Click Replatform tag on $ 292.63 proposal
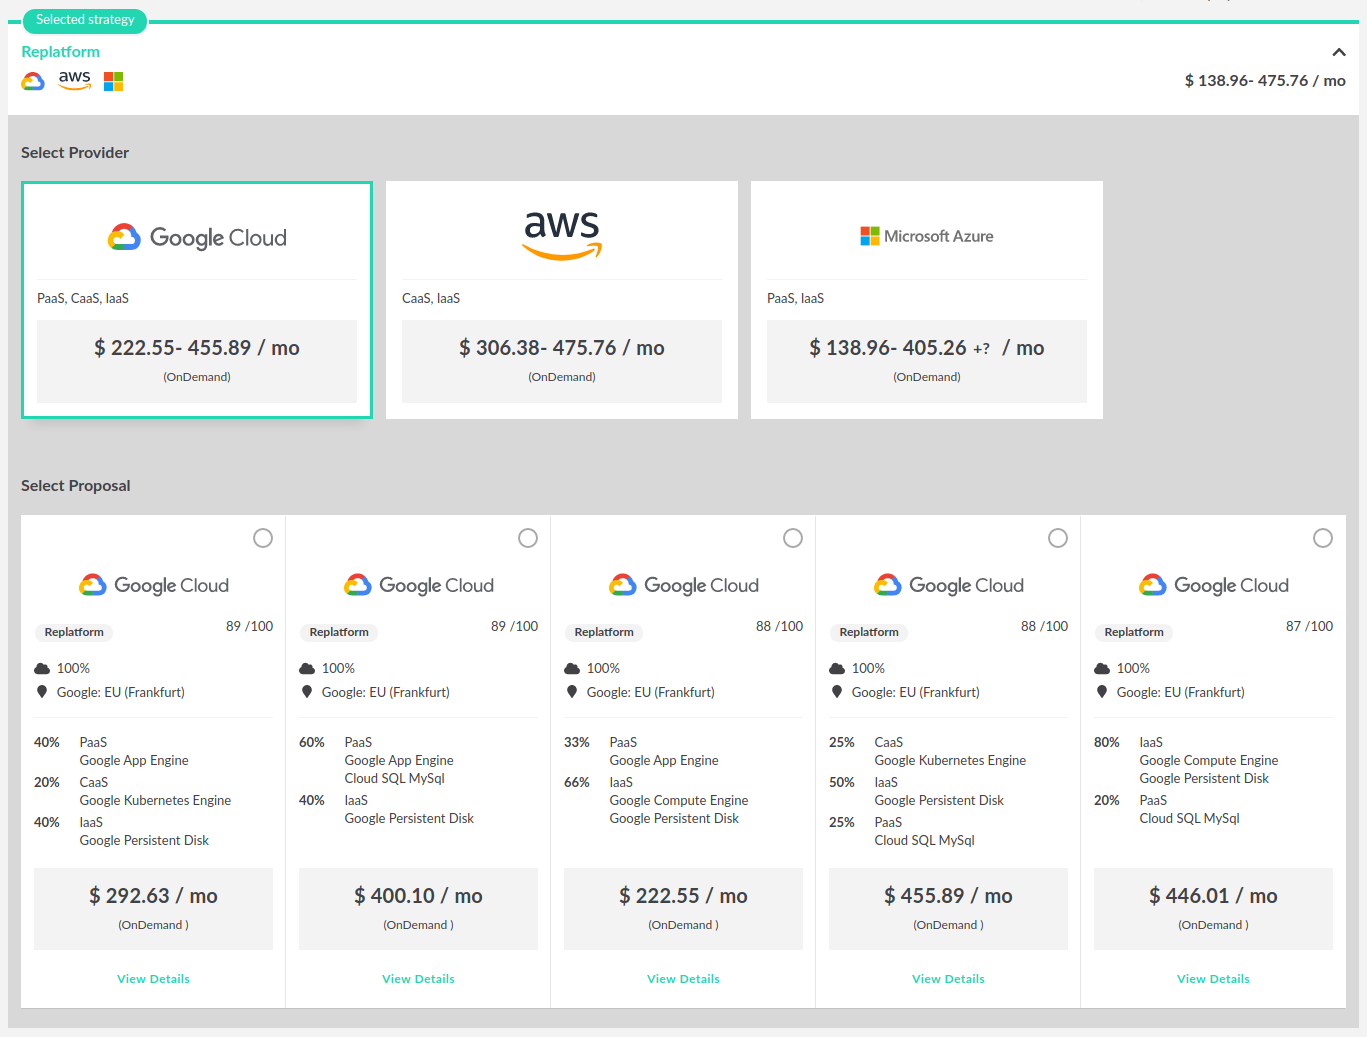The image size is (1367, 1037). coord(74,632)
